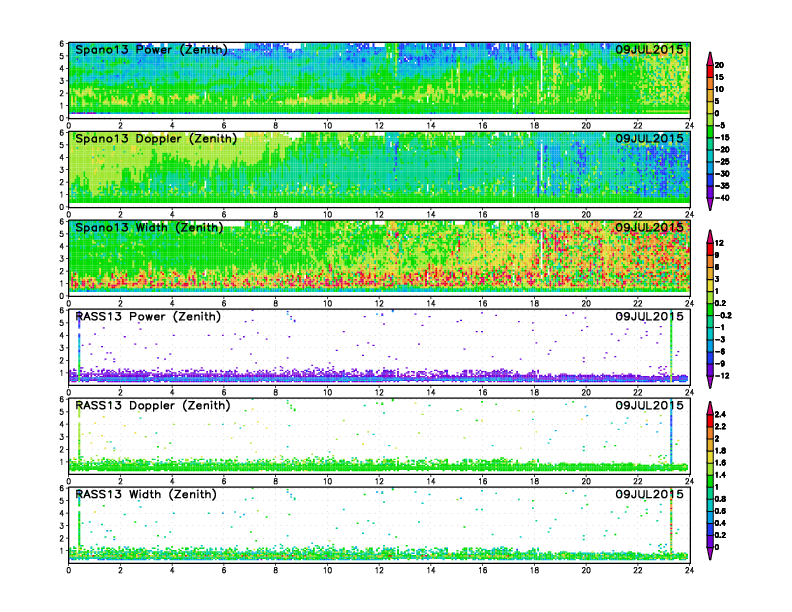Viewport: 792px width, 612px height.
Task: Click the 15 label on the top color bar
Action: [x=719, y=77]
